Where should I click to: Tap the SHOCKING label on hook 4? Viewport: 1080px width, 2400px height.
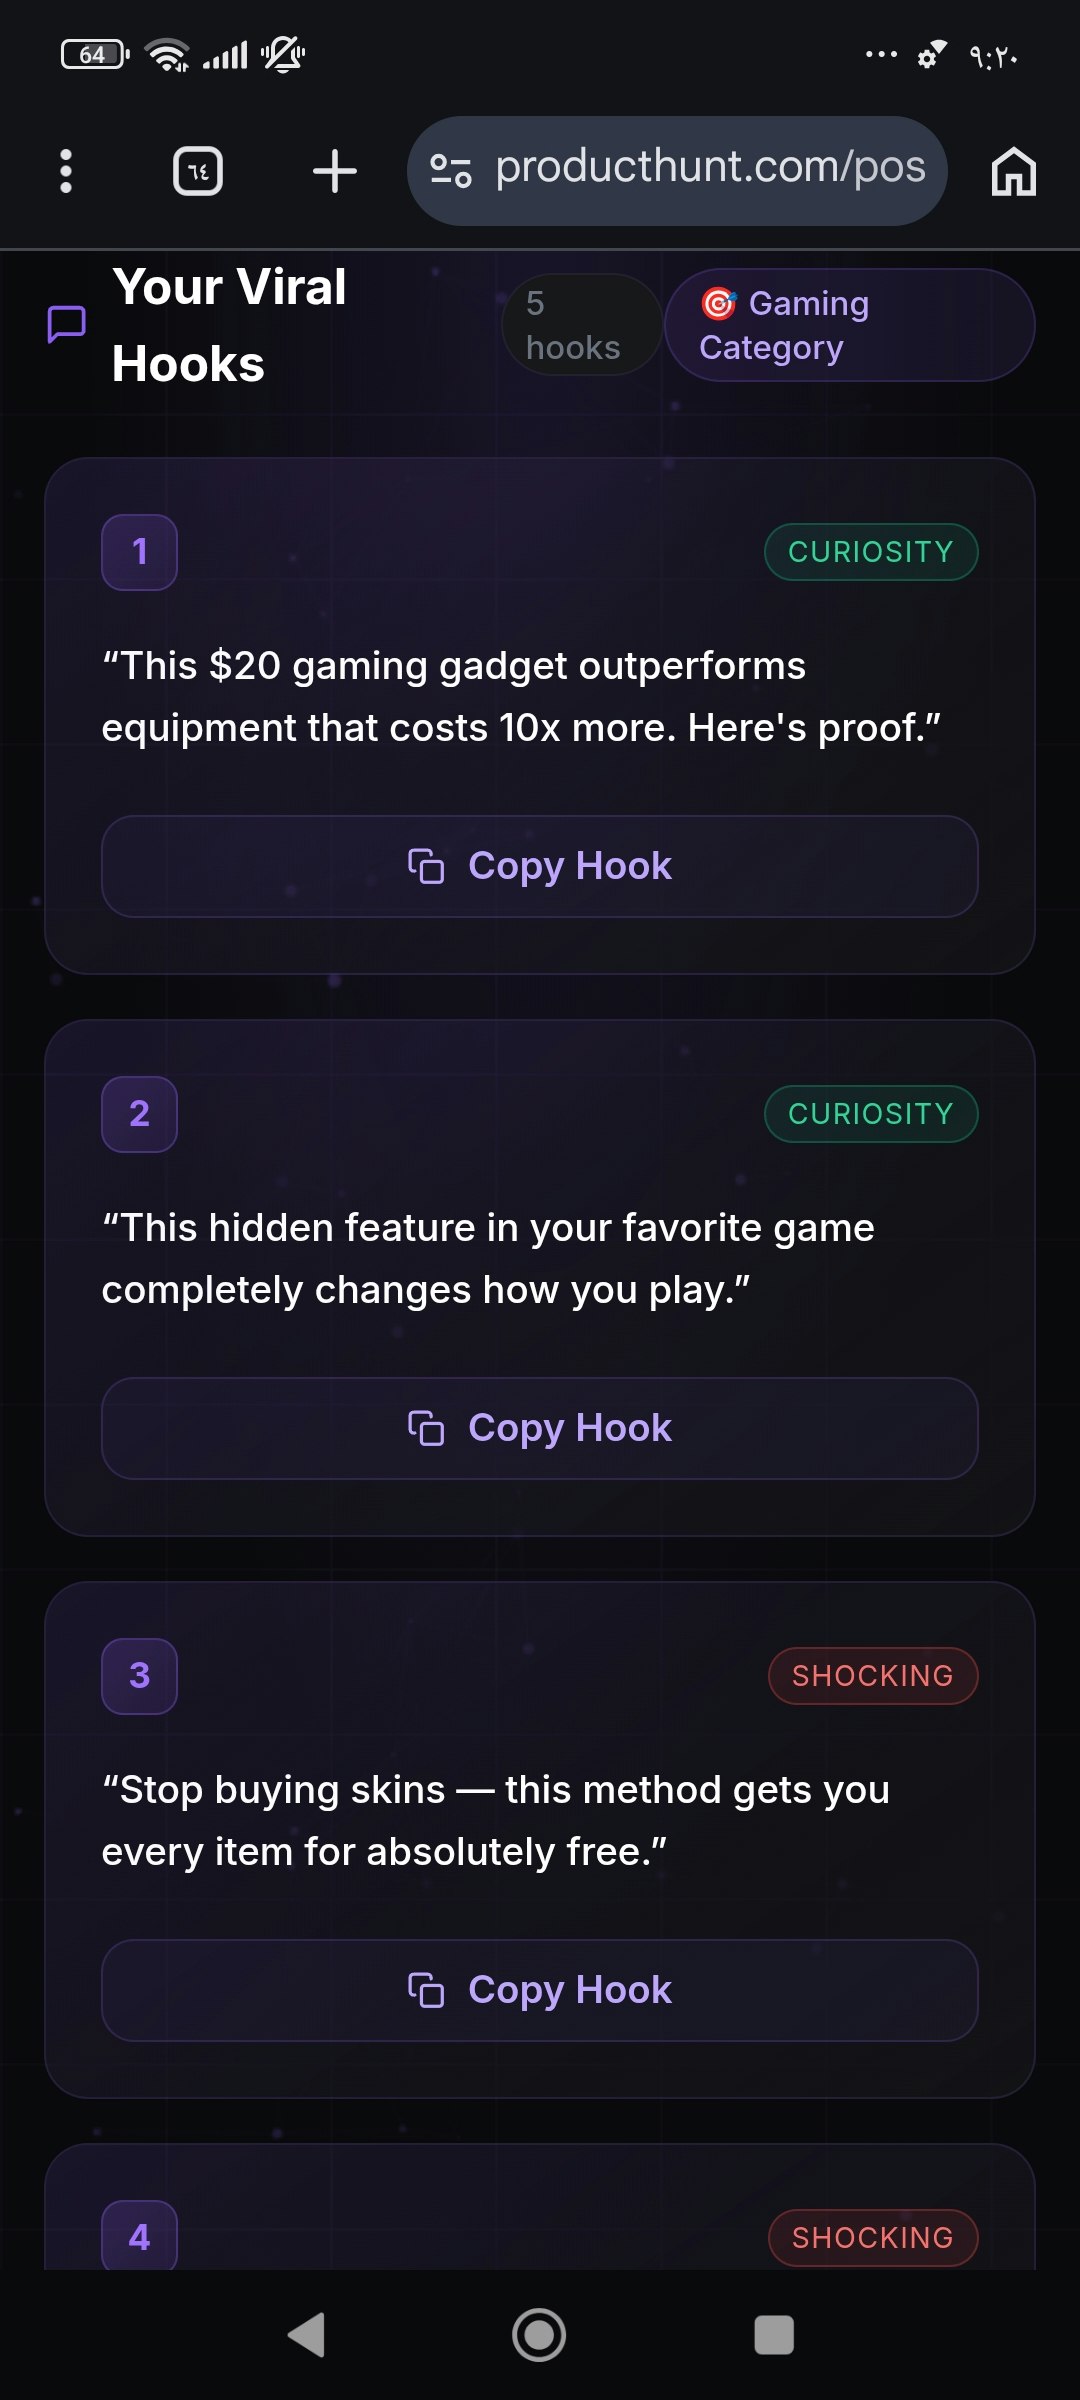(x=871, y=2237)
